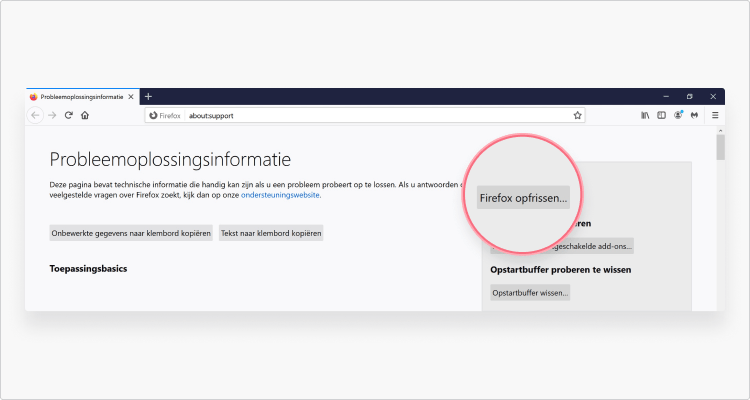Click the Firefox opfrissen button
The image size is (750, 400).
[x=523, y=198]
